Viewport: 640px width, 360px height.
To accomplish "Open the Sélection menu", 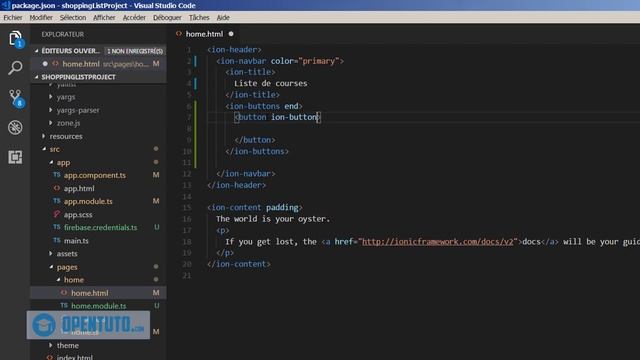I will [x=73, y=18].
